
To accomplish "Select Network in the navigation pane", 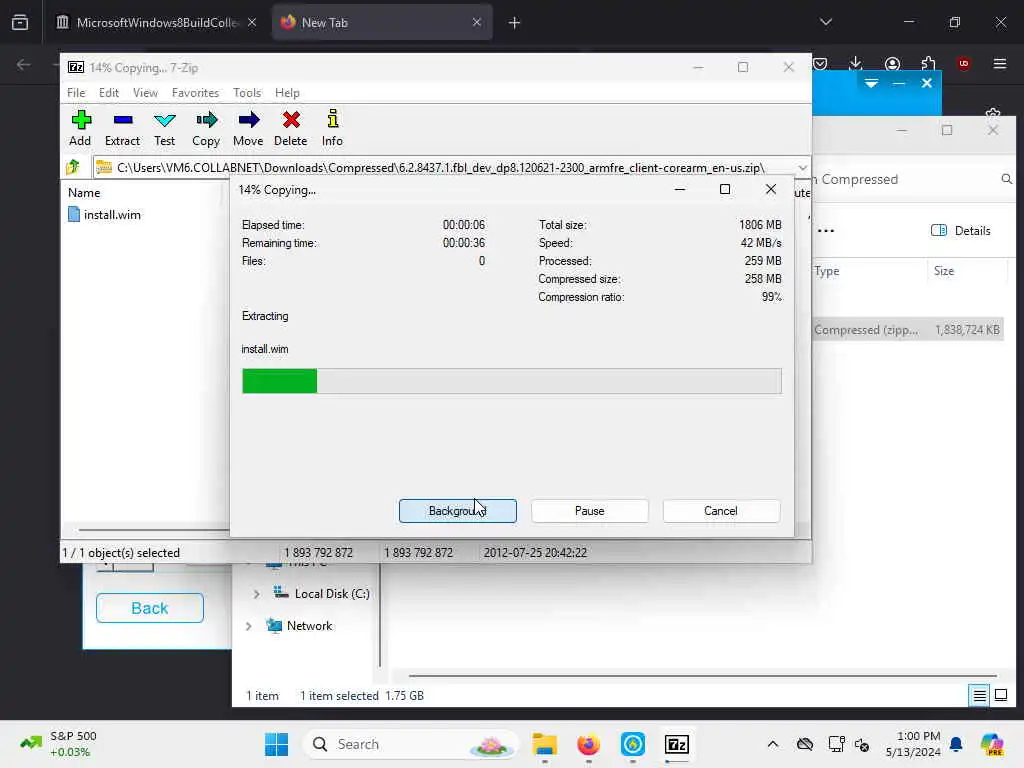I will 300,626.
